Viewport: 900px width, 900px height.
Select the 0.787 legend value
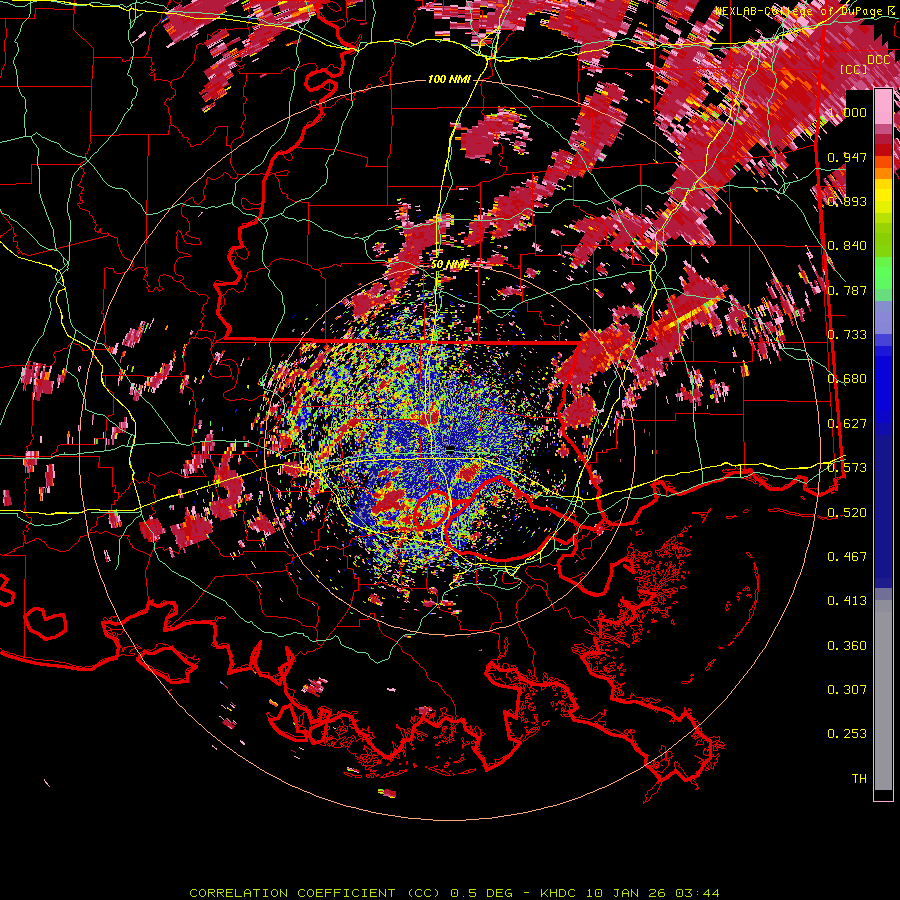[847, 290]
